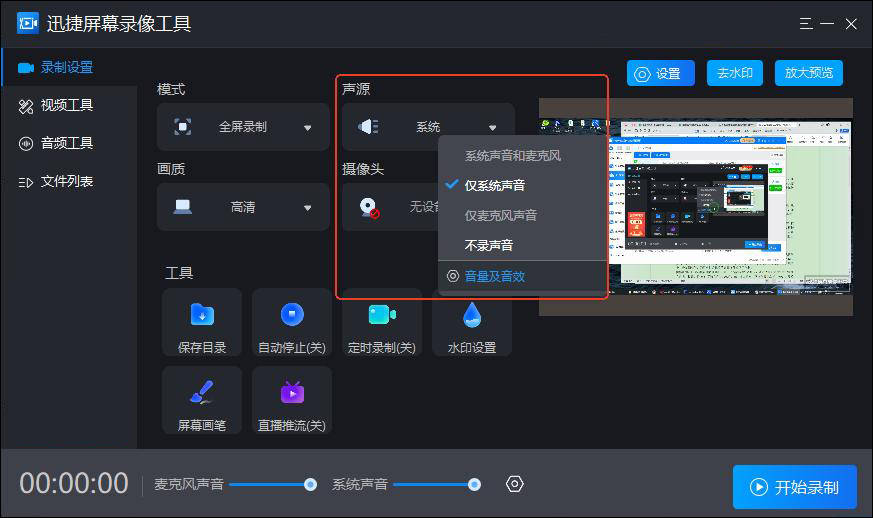
Task: Expand the 模式 全屏录制 dropdown
Action: 243,127
